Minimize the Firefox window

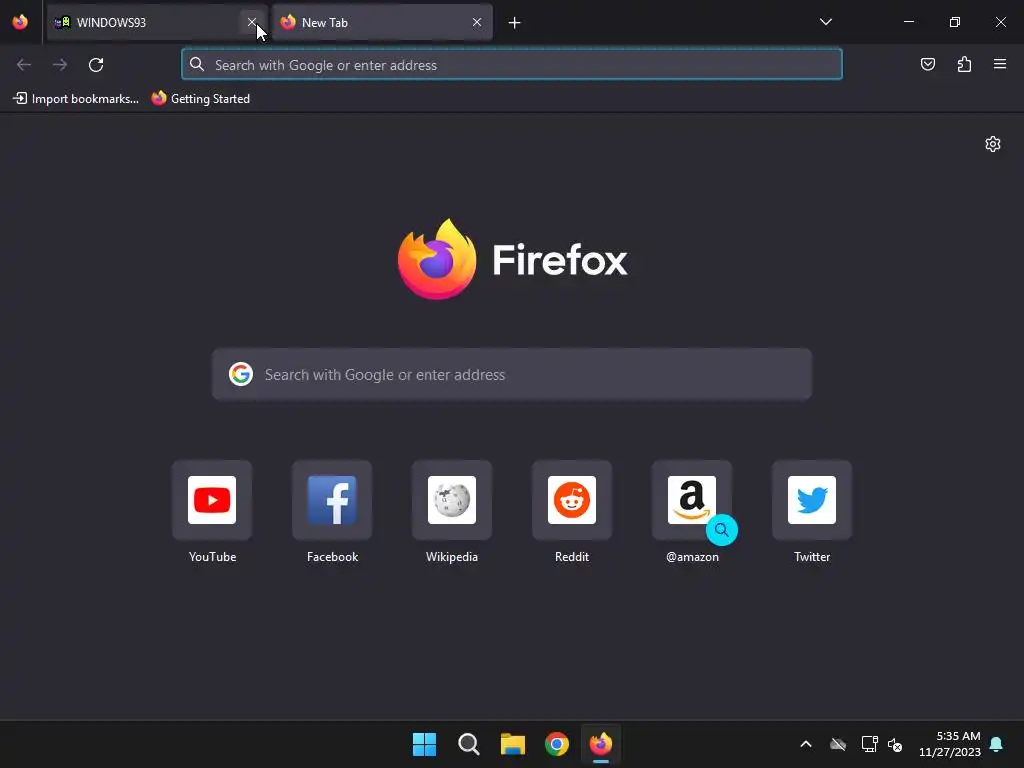pos(908,22)
